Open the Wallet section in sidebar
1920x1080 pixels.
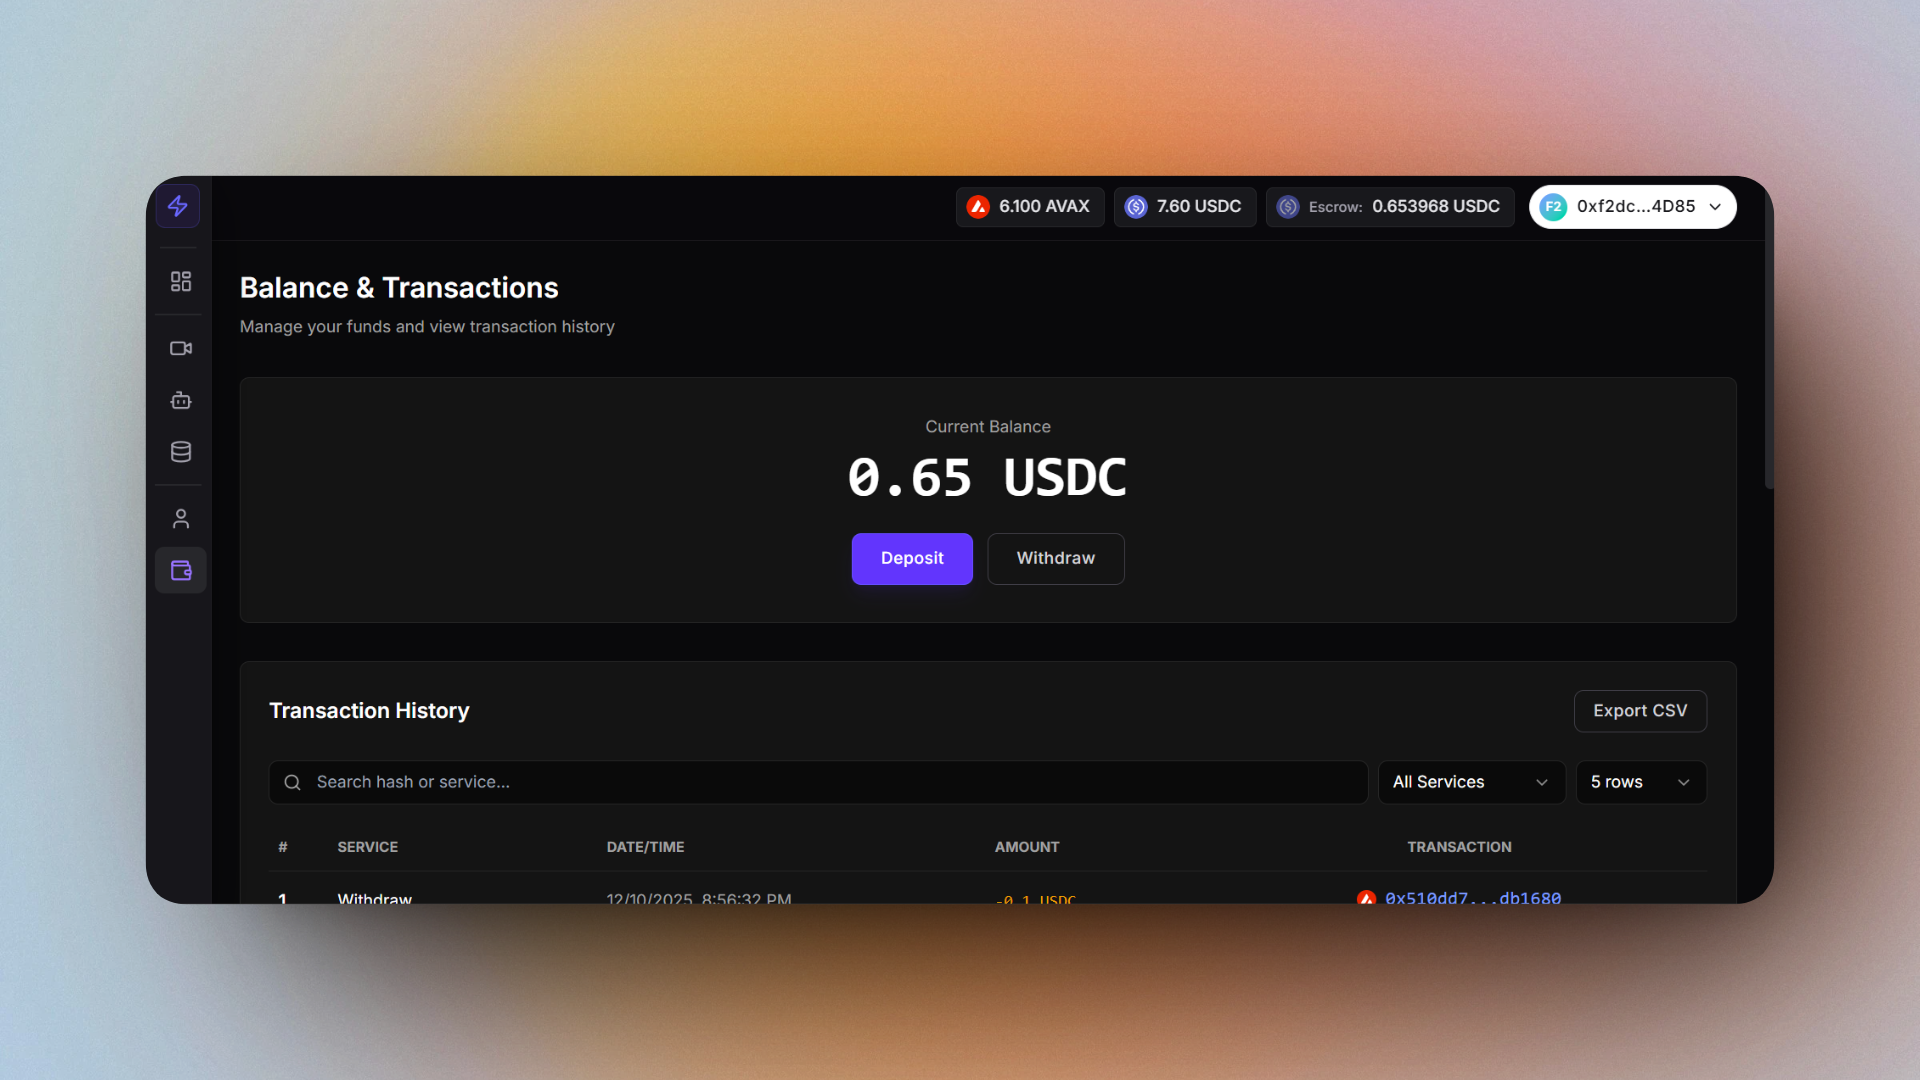click(x=180, y=570)
